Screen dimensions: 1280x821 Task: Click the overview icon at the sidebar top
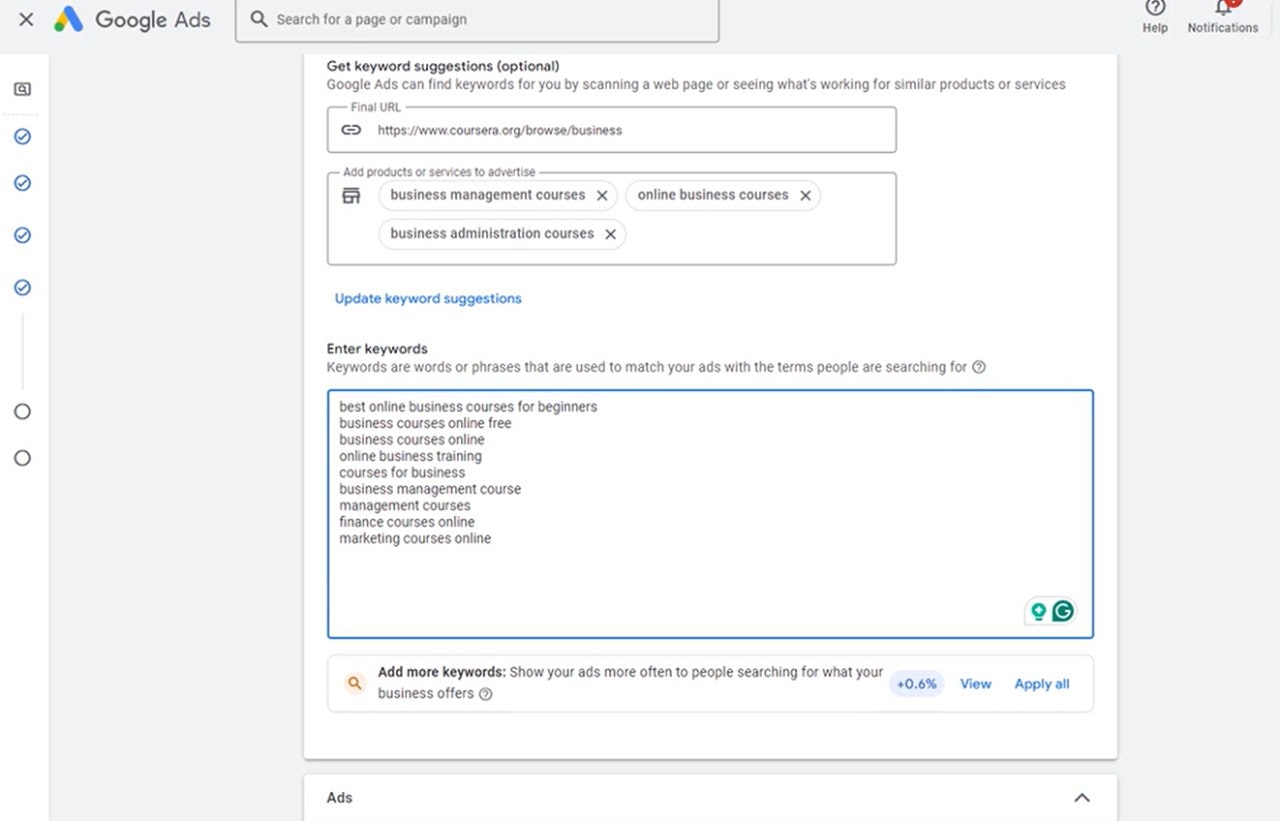(22, 89)
